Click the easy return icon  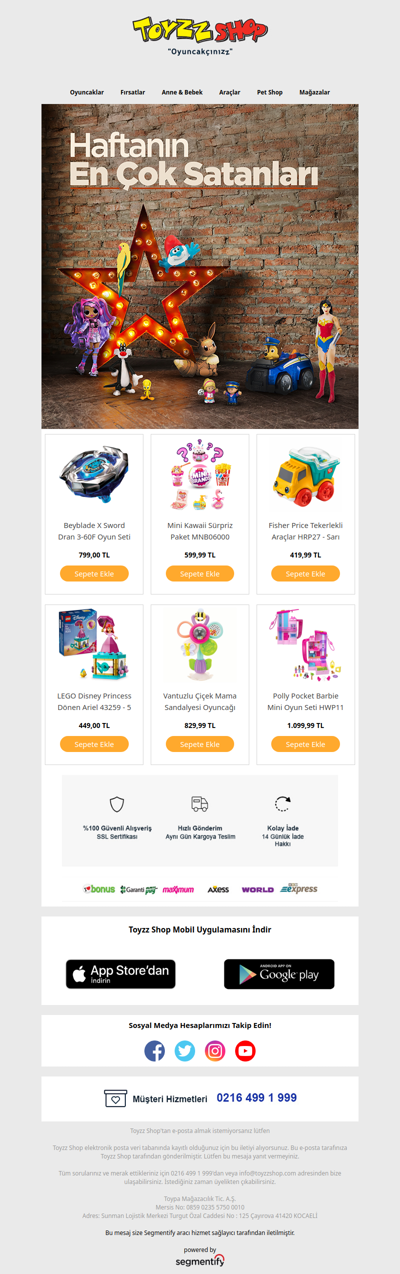coord(283,804)
